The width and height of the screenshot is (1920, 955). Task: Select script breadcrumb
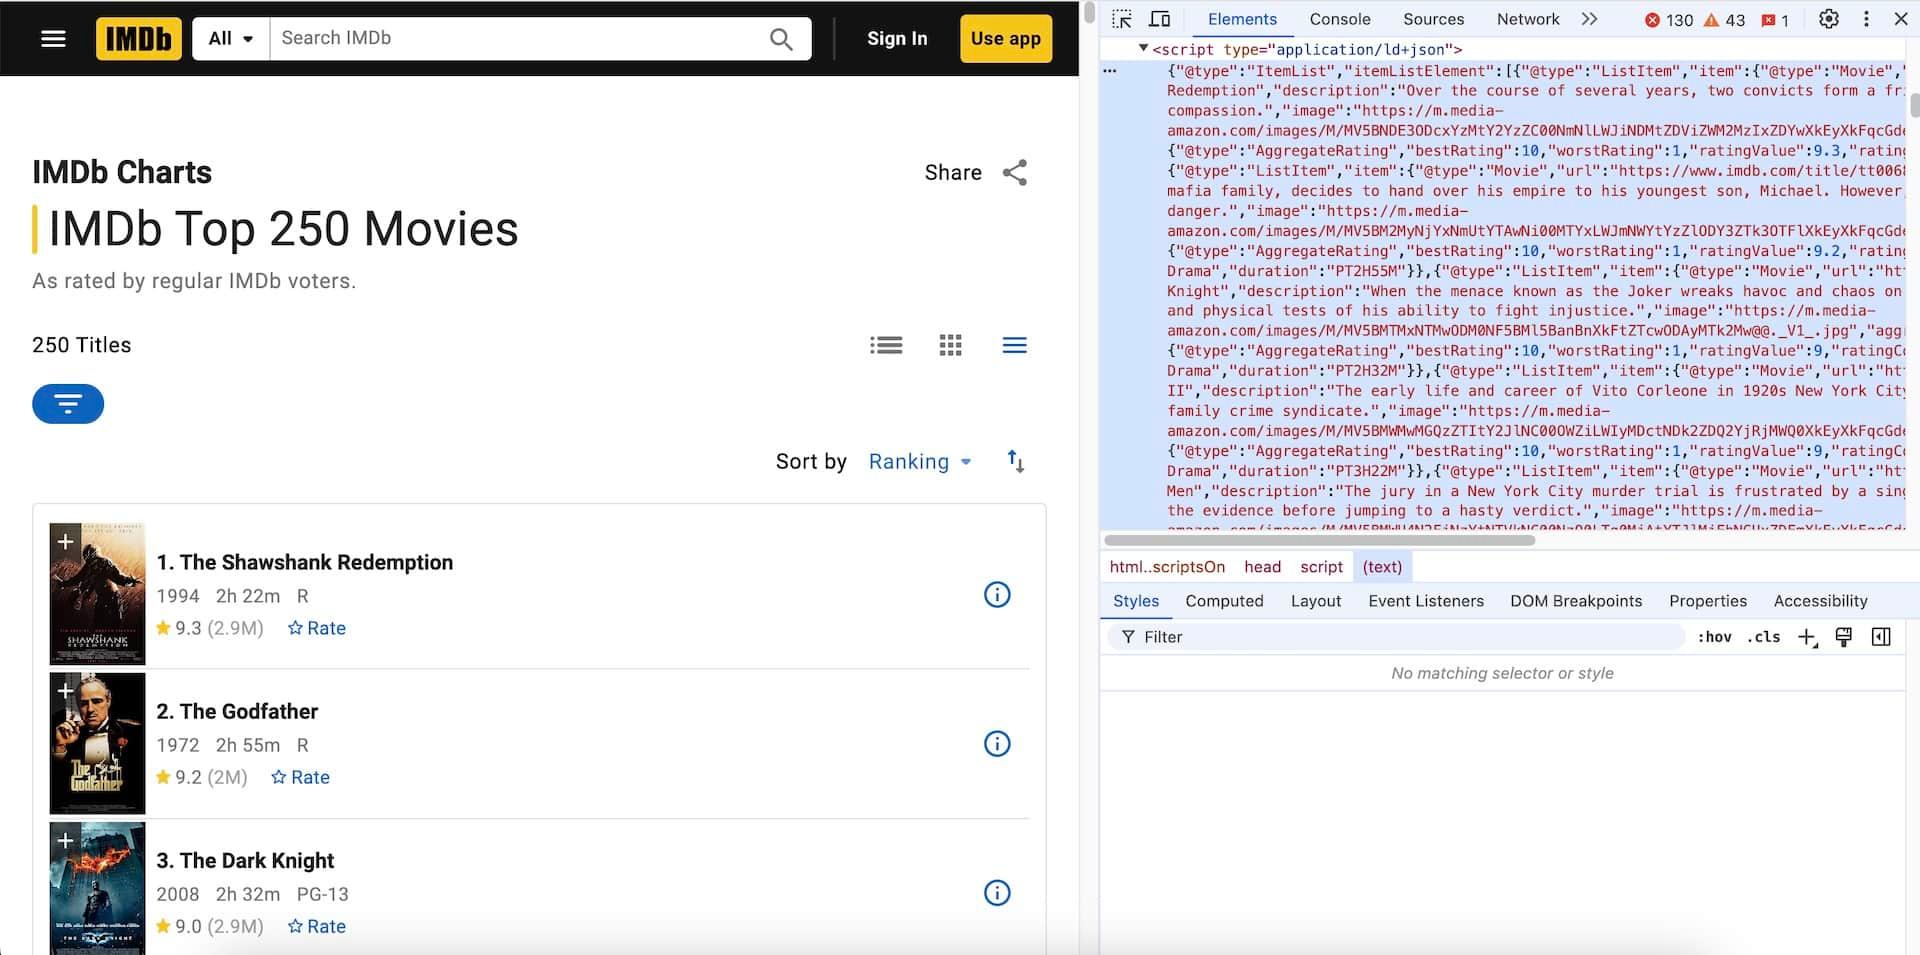[x=1321, y=567]
